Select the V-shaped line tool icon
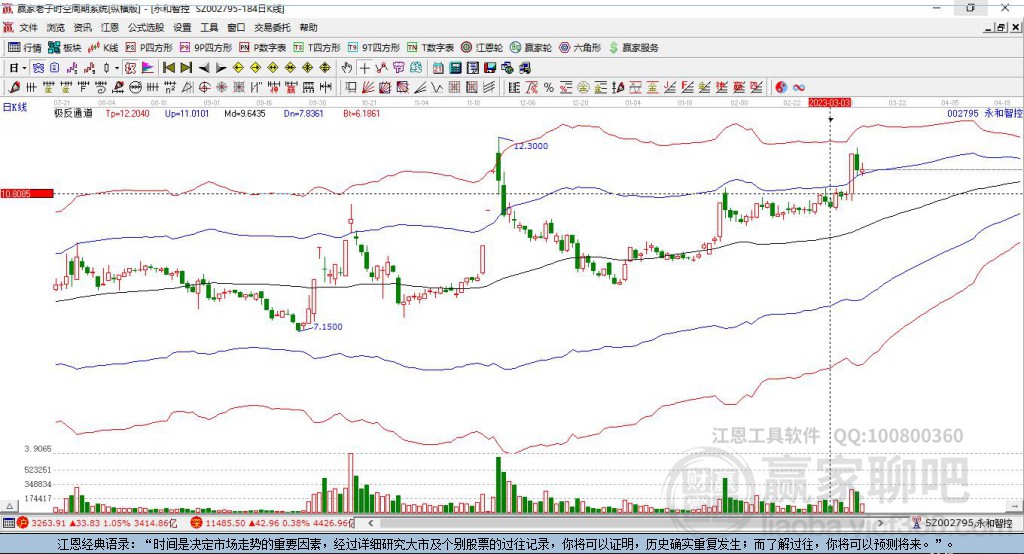 [436, 87]
